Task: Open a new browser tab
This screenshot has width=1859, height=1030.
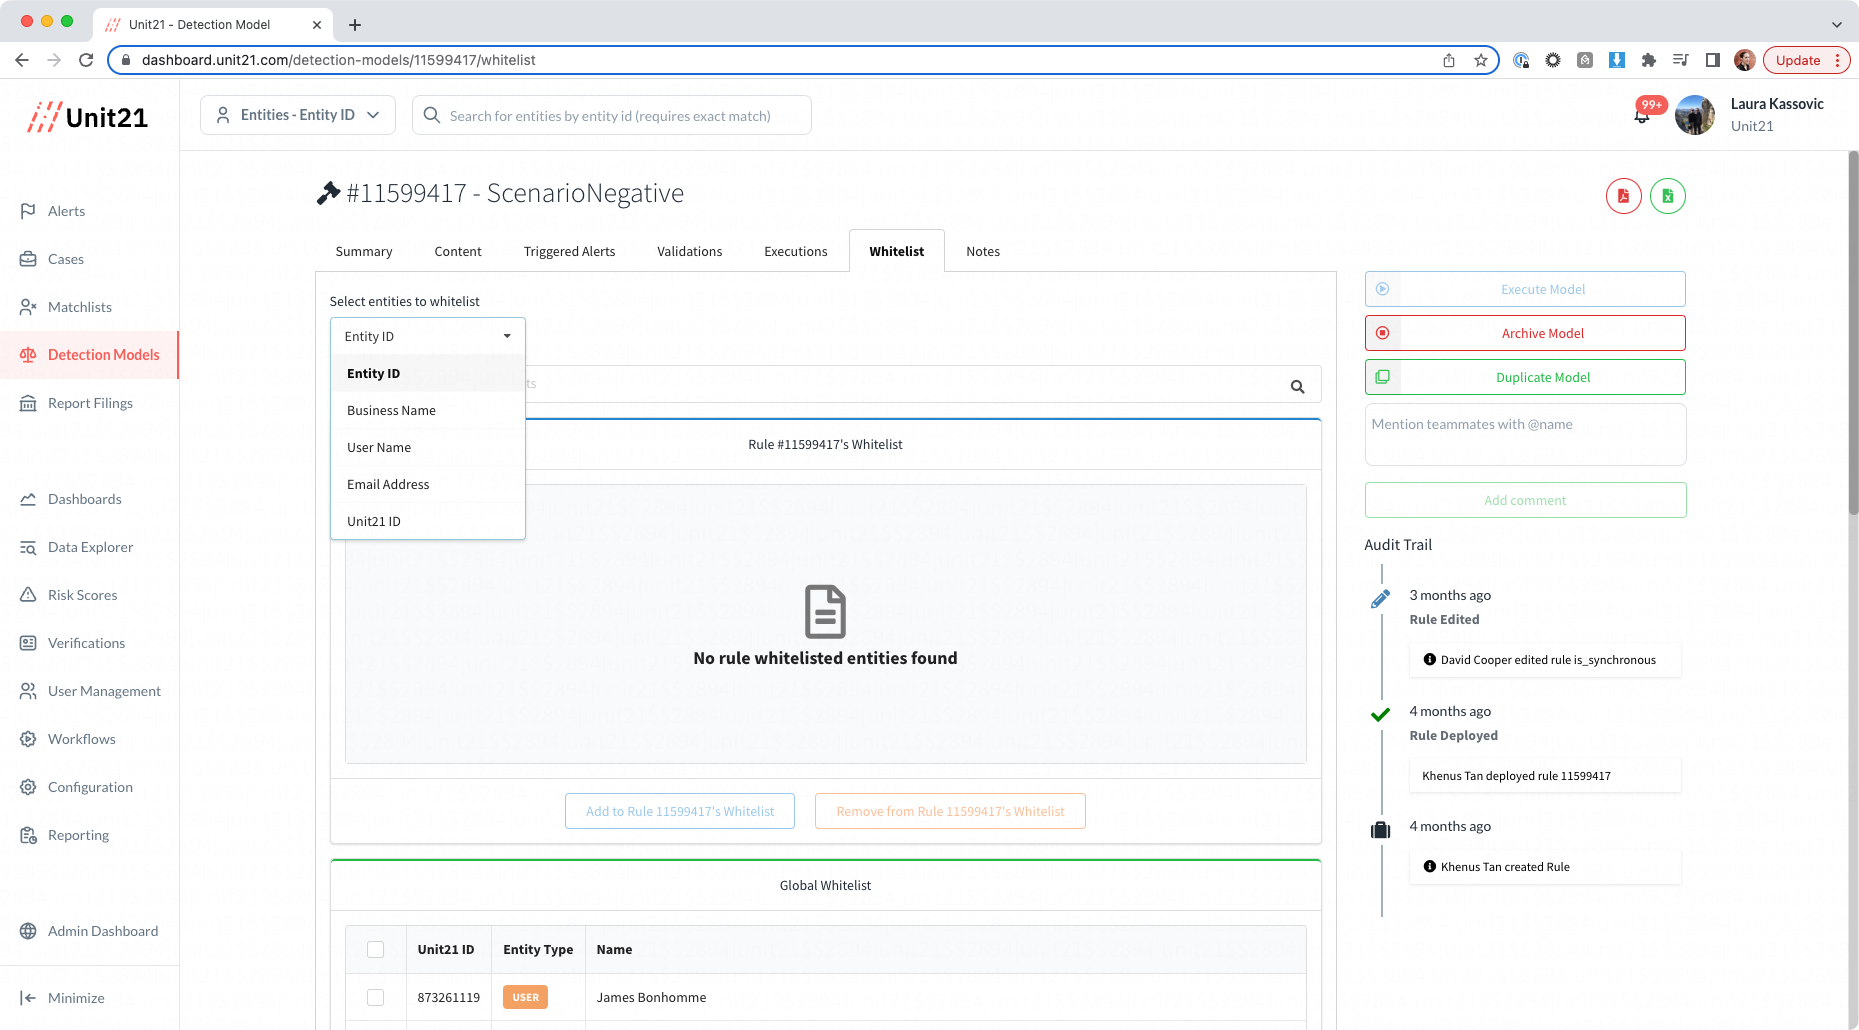Action: [x=355, y=25]
